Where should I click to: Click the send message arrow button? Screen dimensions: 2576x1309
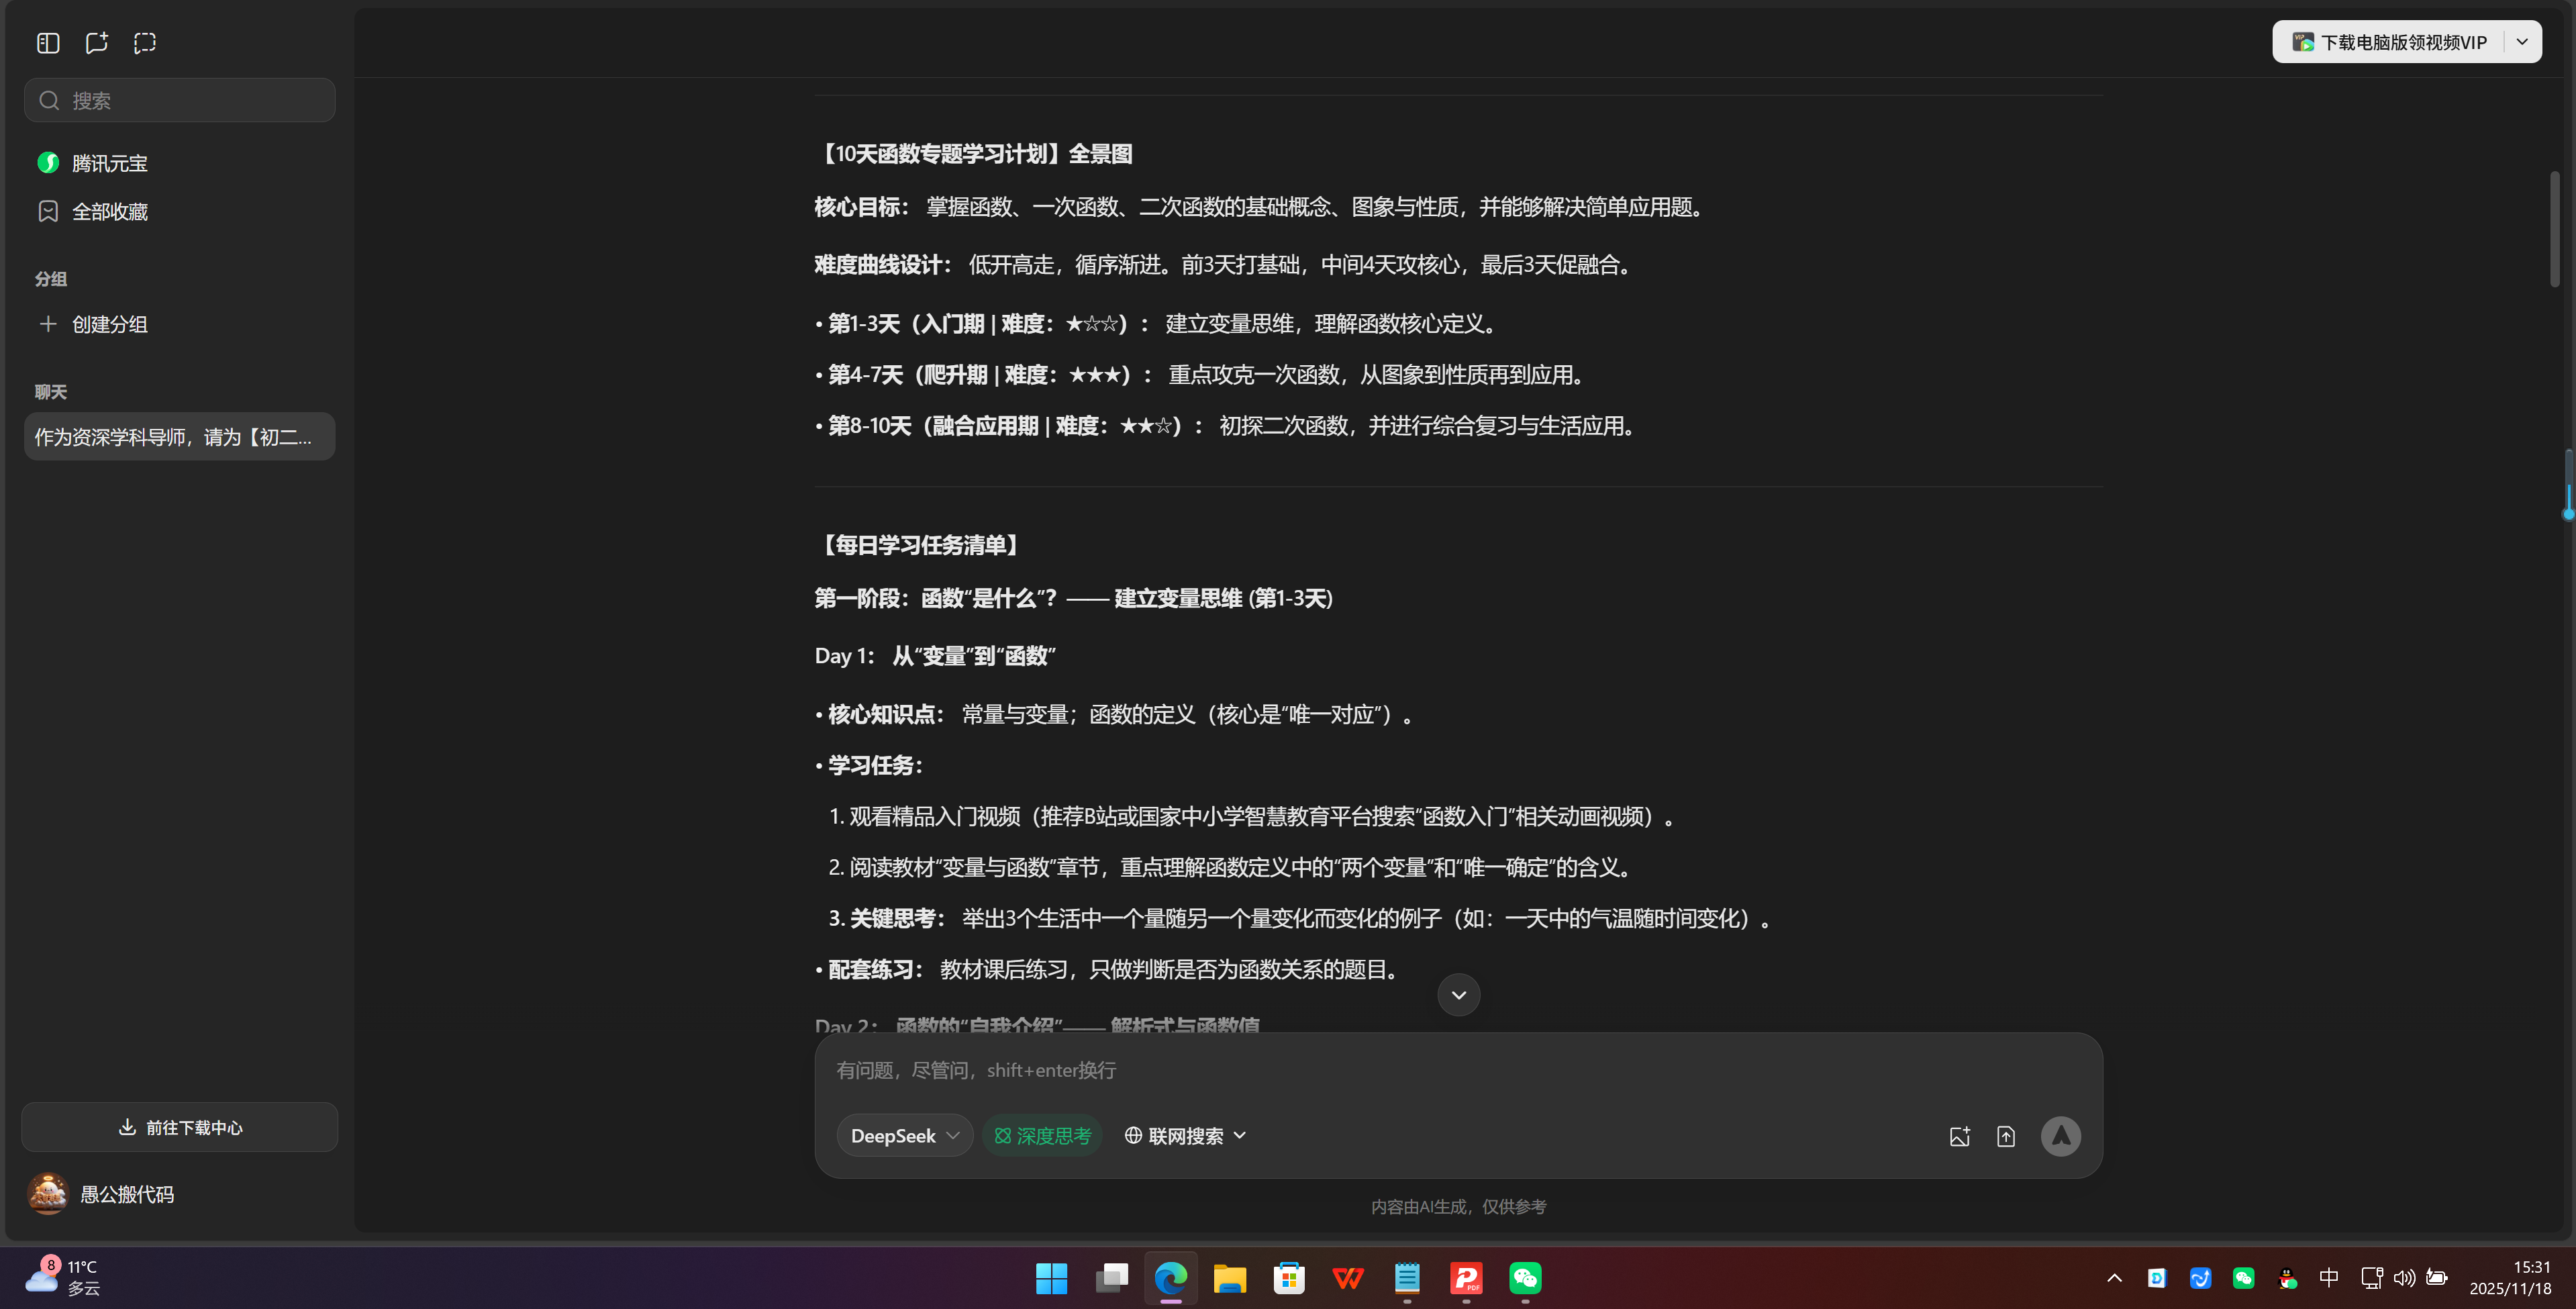(x=2061, y=1135)
